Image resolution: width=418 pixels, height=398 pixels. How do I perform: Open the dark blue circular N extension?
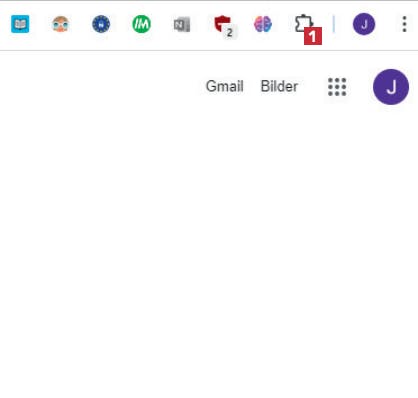pyautogui.click(x=101, y=24)
